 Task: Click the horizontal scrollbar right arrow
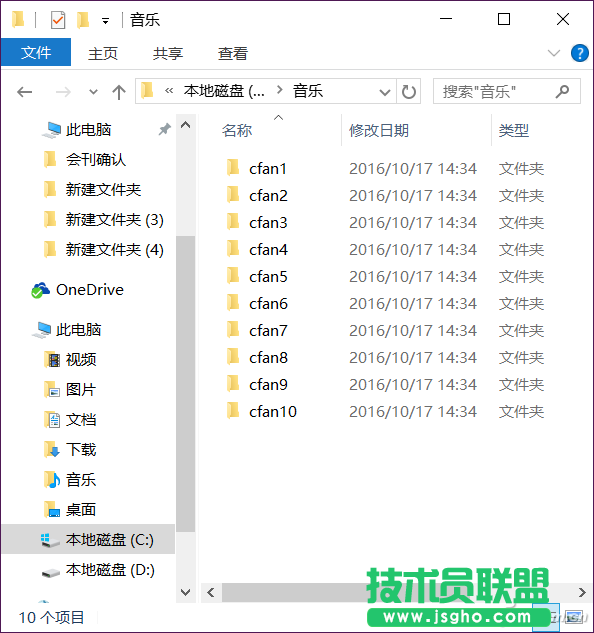[x=582, y=593]
